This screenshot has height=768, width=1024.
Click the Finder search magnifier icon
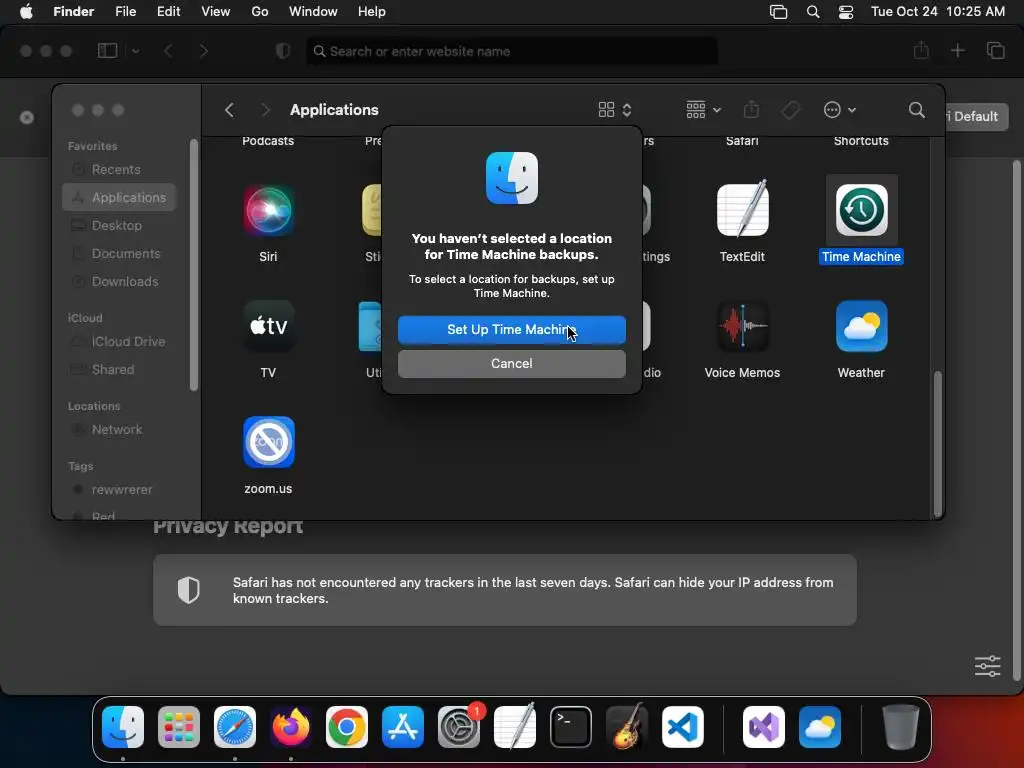pos(917,110)
